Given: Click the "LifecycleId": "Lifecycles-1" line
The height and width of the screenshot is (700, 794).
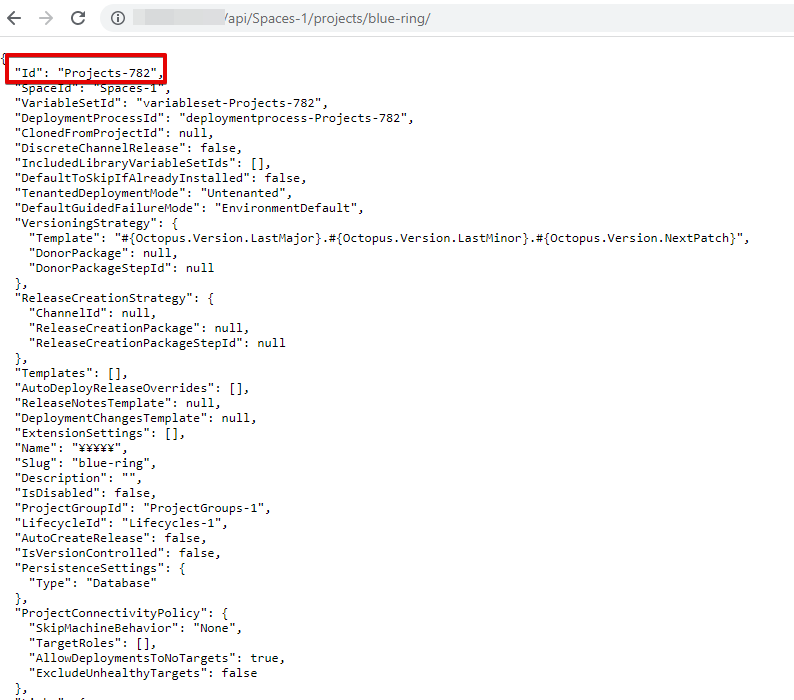Looking at the screenshot, I should click(122, 523).
